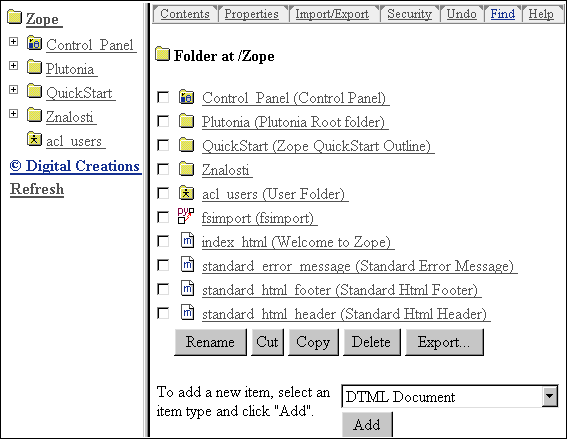Check the box next to Plutonia folder

[163, 121]
